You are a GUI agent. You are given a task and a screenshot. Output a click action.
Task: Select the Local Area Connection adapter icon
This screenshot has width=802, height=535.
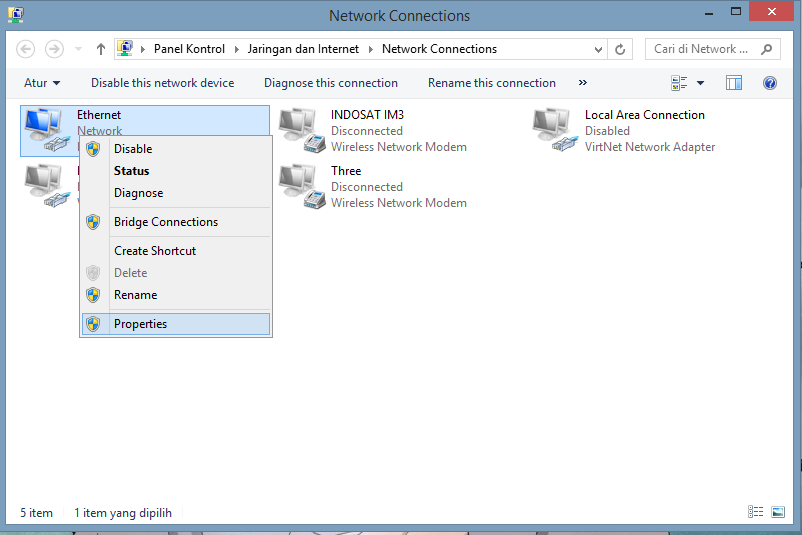tap(554, 130)
